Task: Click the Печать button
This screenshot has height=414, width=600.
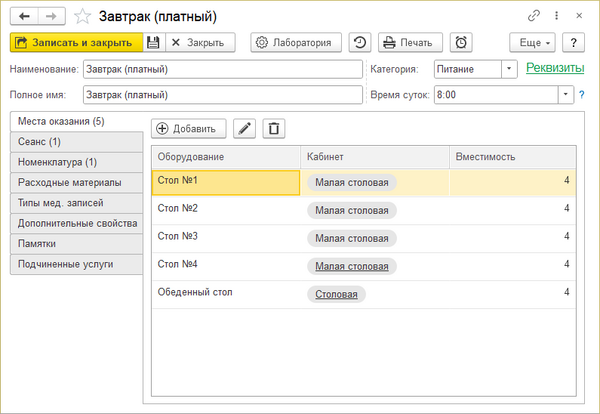Action: point(410,42)
